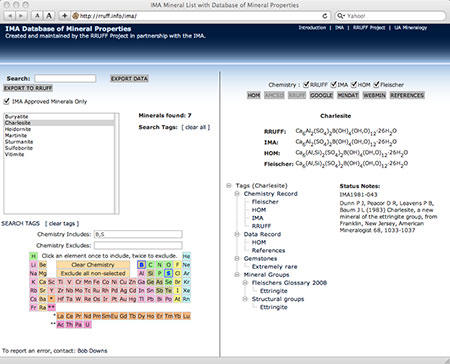Screen dimensions: 450x364
Task: Uncheck the Fleischer chemistry checkbox
Action: (x=376, y=84)
